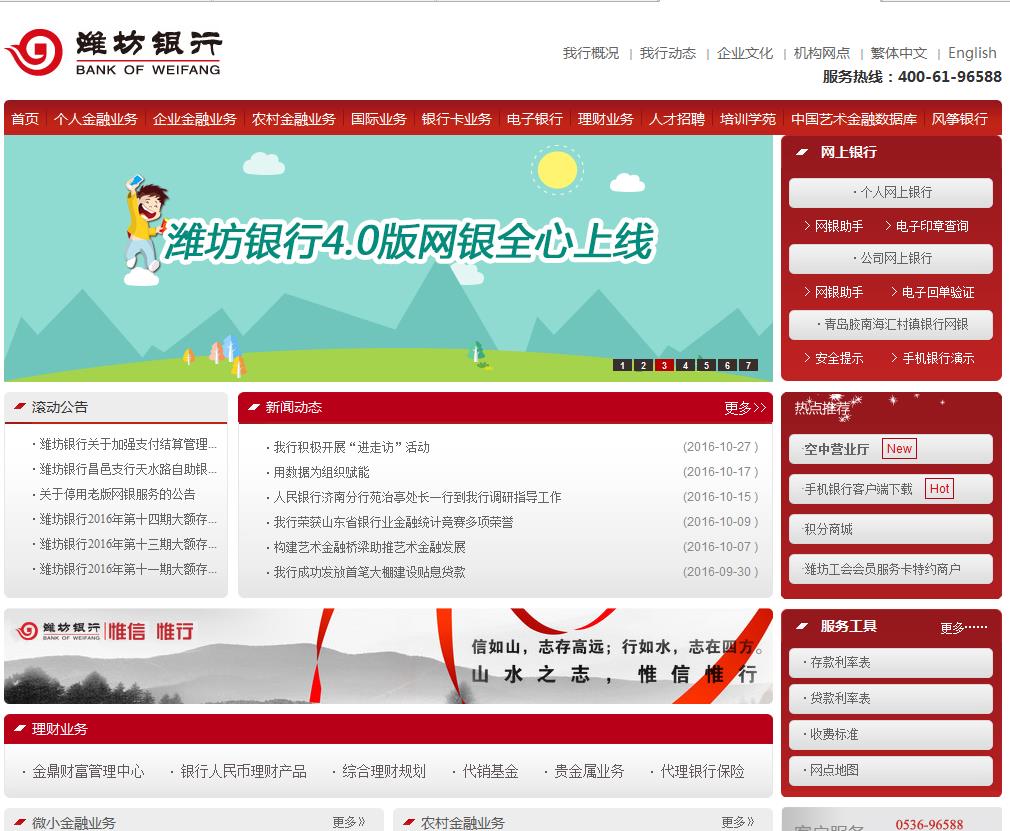This screenshot has width=1010, height=831.
Task: Show banner slide 1
Action: [622, 365]
